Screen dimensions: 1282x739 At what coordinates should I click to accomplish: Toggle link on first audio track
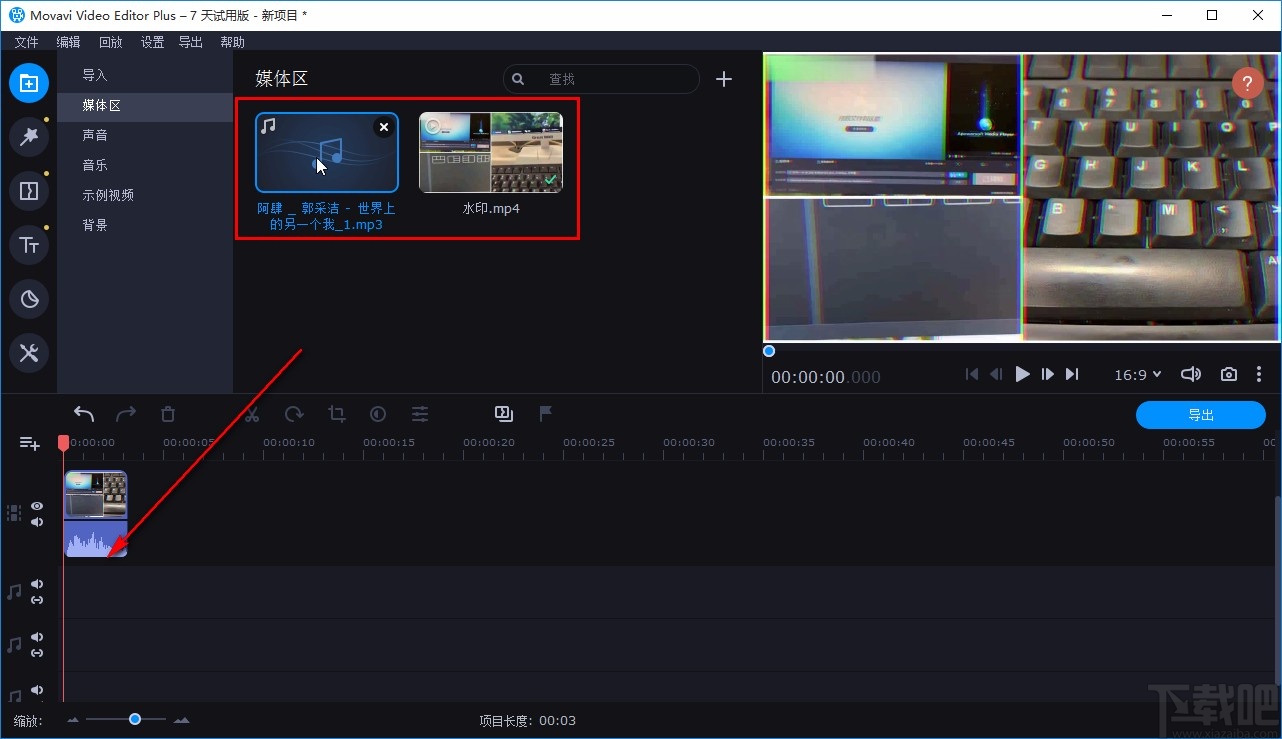click(x=37, y=600)
